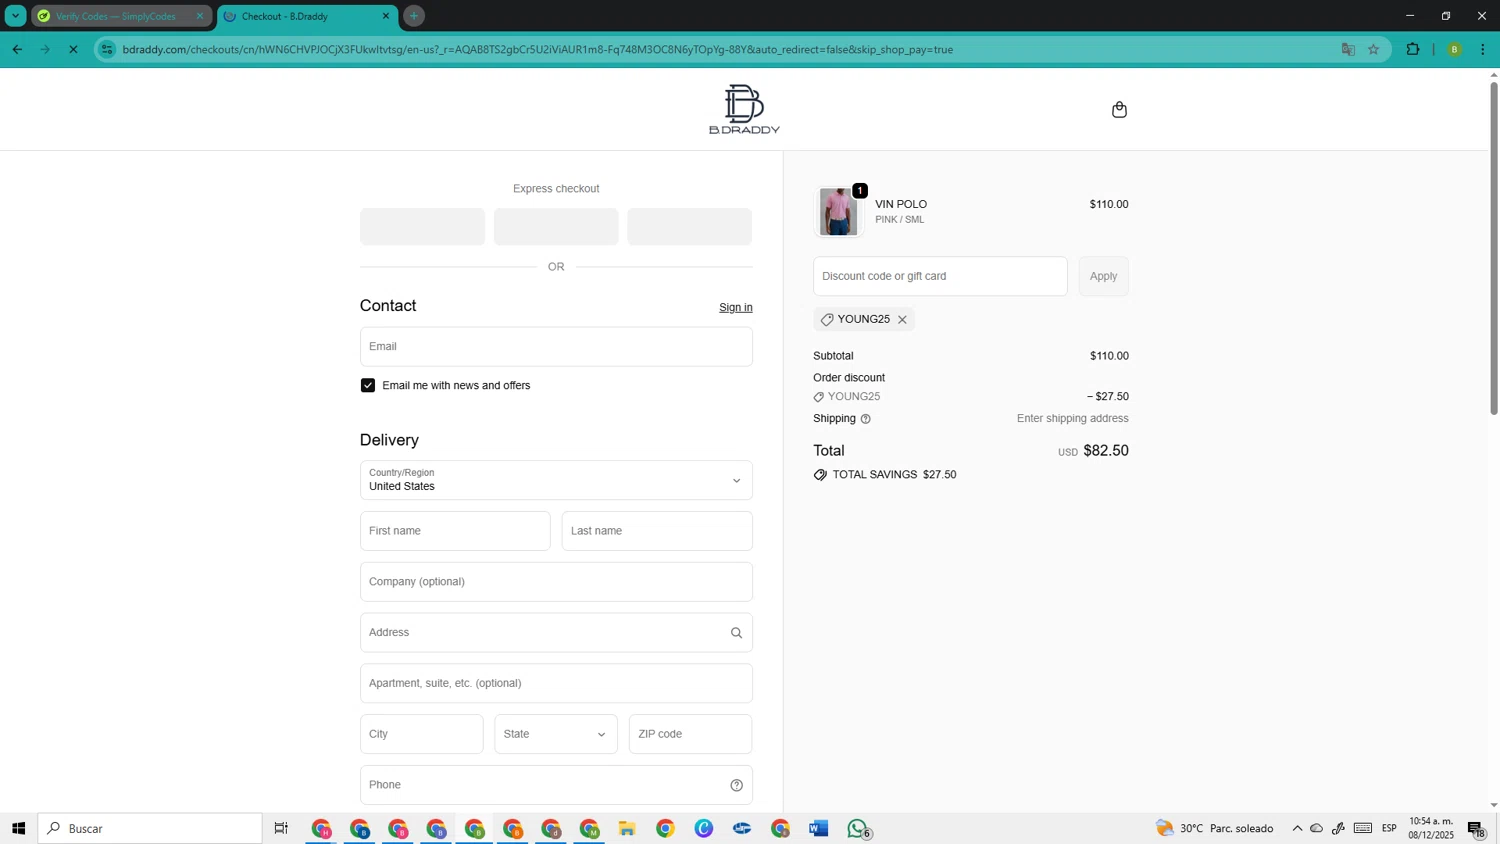This screenshot has height=844, width=1500.
Task: Toggle Email me with news and offers checkbox
Action: point(368,385)
